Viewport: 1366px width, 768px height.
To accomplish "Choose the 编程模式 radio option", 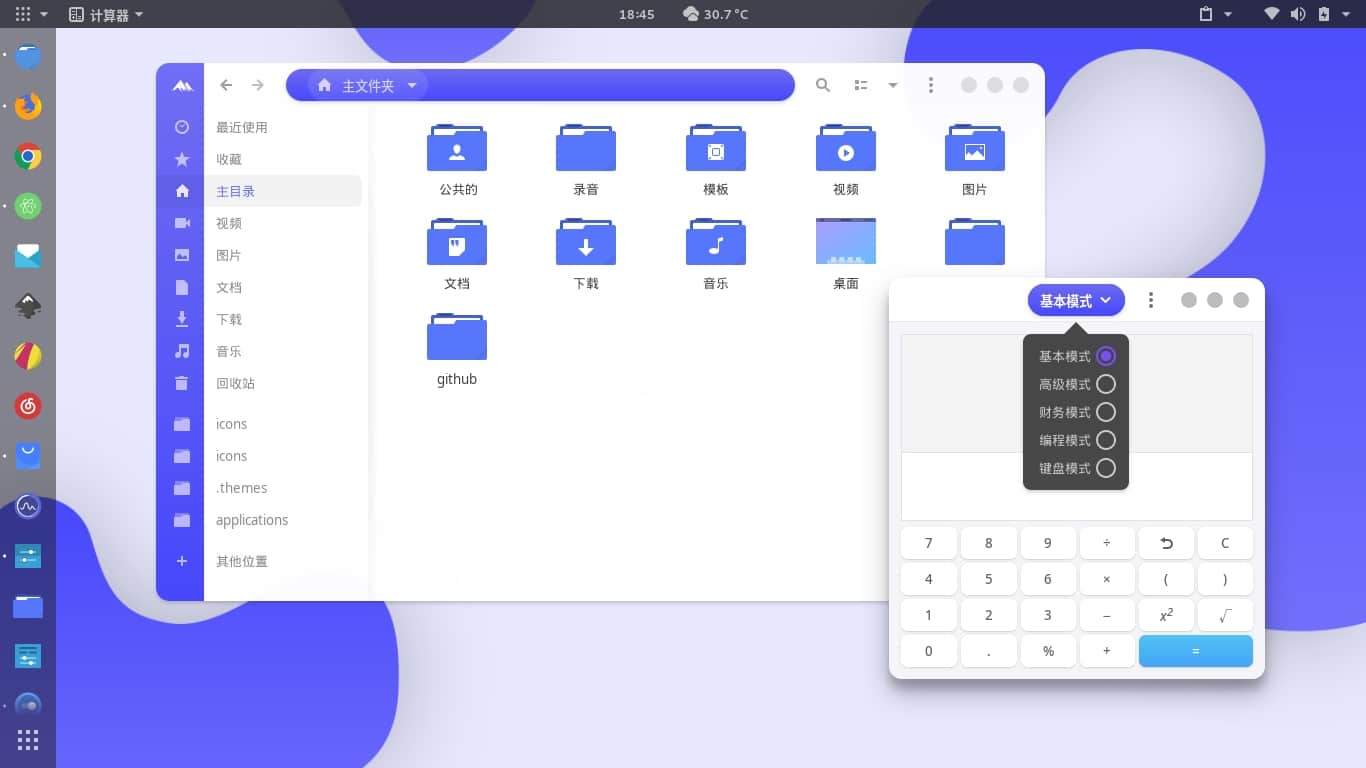I will pos(1105,440).
